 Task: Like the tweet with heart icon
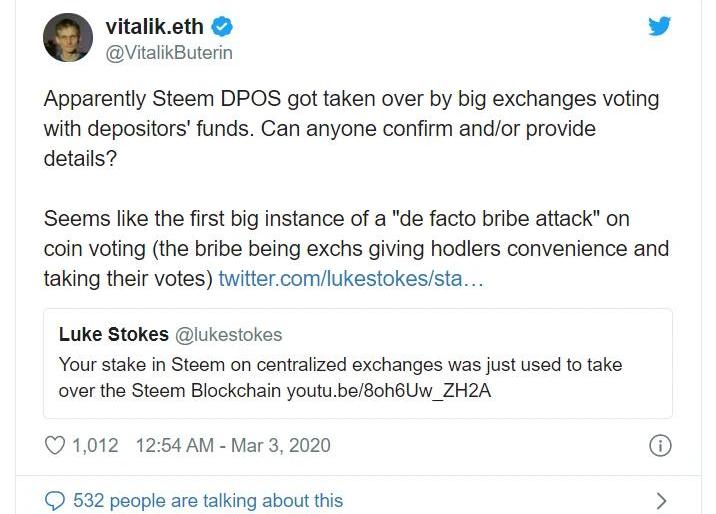tap(56, 445)
